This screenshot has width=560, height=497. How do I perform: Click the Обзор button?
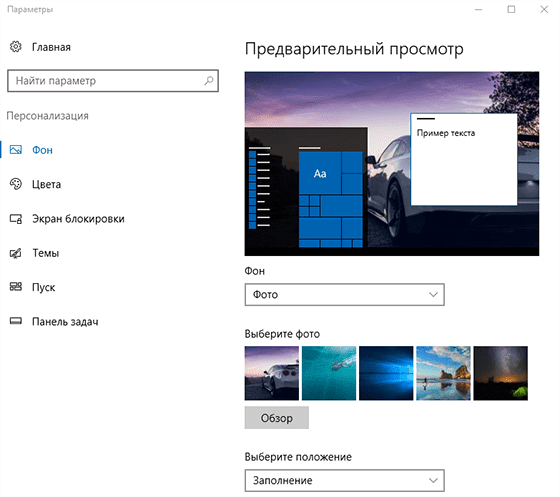[x=277, y=418]
